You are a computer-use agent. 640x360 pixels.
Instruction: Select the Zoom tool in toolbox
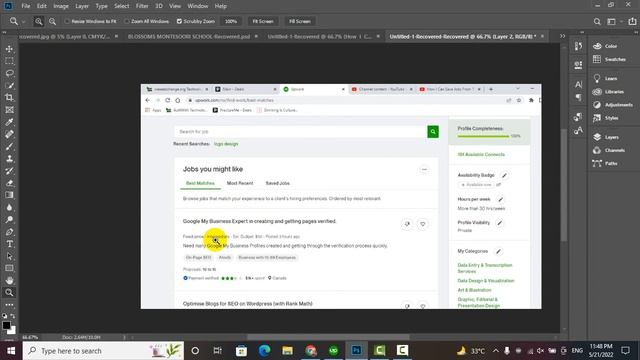pos(9,293)
